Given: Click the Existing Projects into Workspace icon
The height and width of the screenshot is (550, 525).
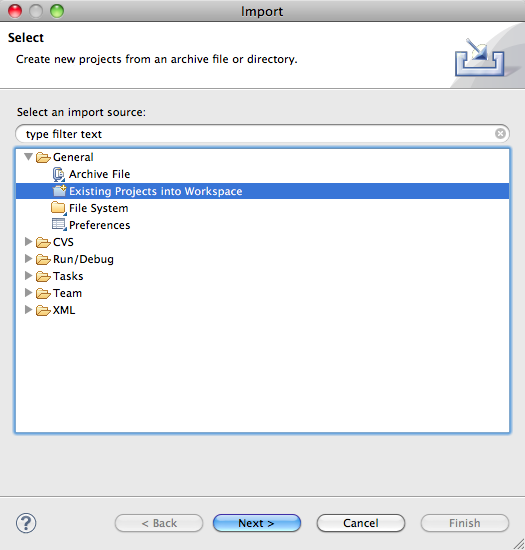Looking at the screenshot, I should pyautogui.click(x=59, y=191).
